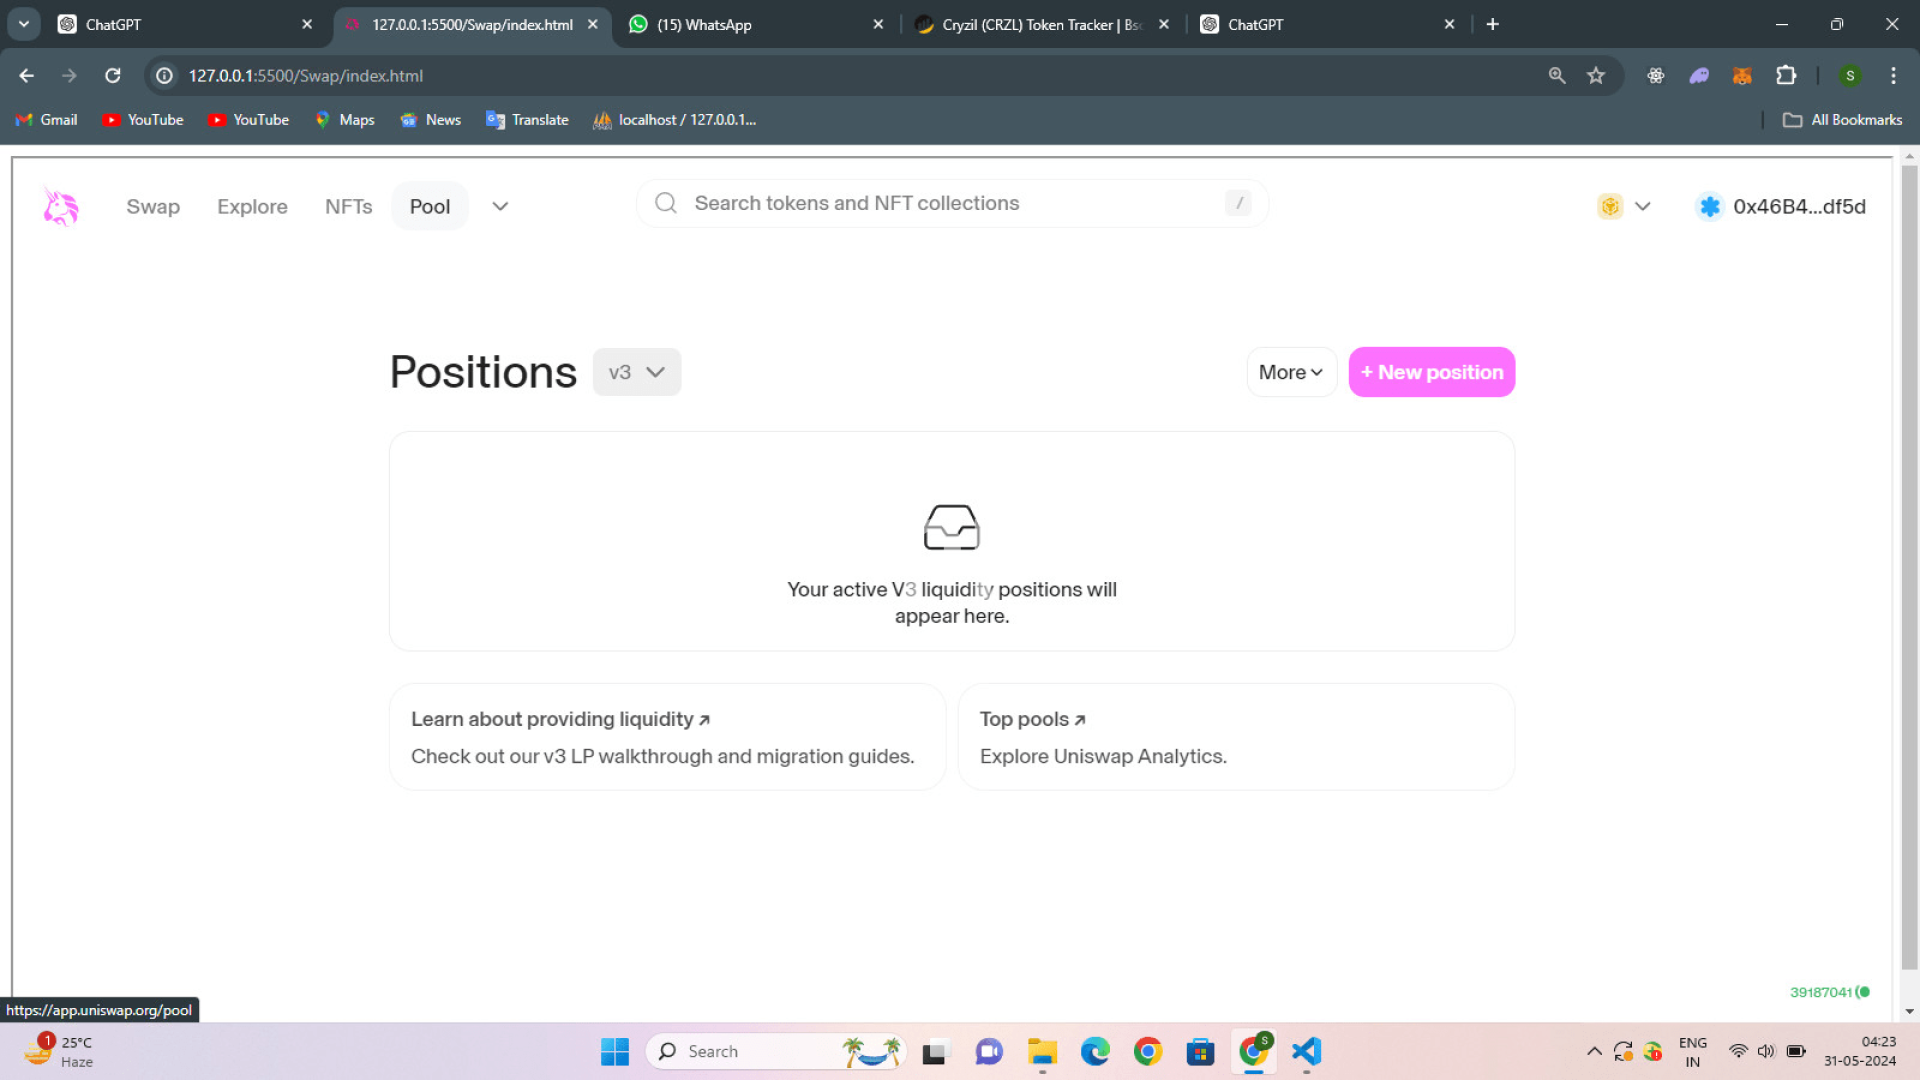Click the New position button
Screen dimensions: 1920x1080
1431,372
